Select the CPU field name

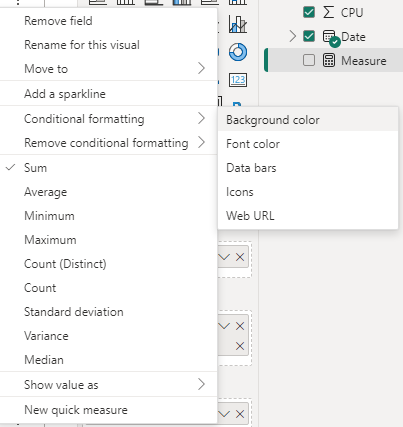point(352,13)
